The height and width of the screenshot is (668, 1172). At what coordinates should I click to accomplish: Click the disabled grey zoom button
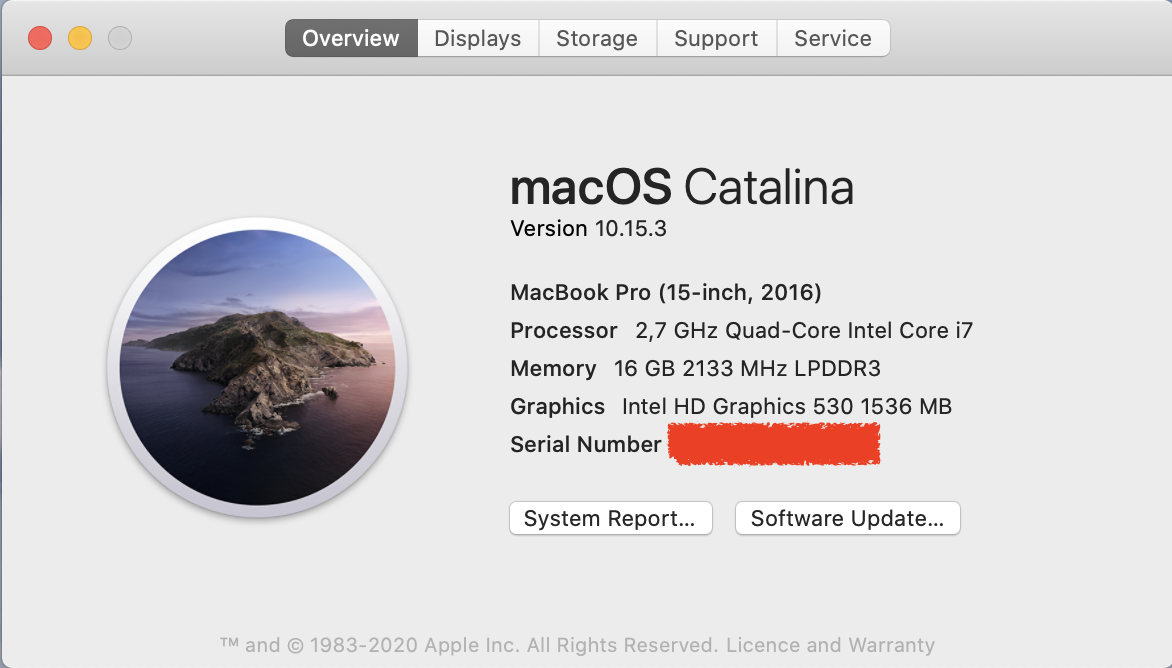120,38
